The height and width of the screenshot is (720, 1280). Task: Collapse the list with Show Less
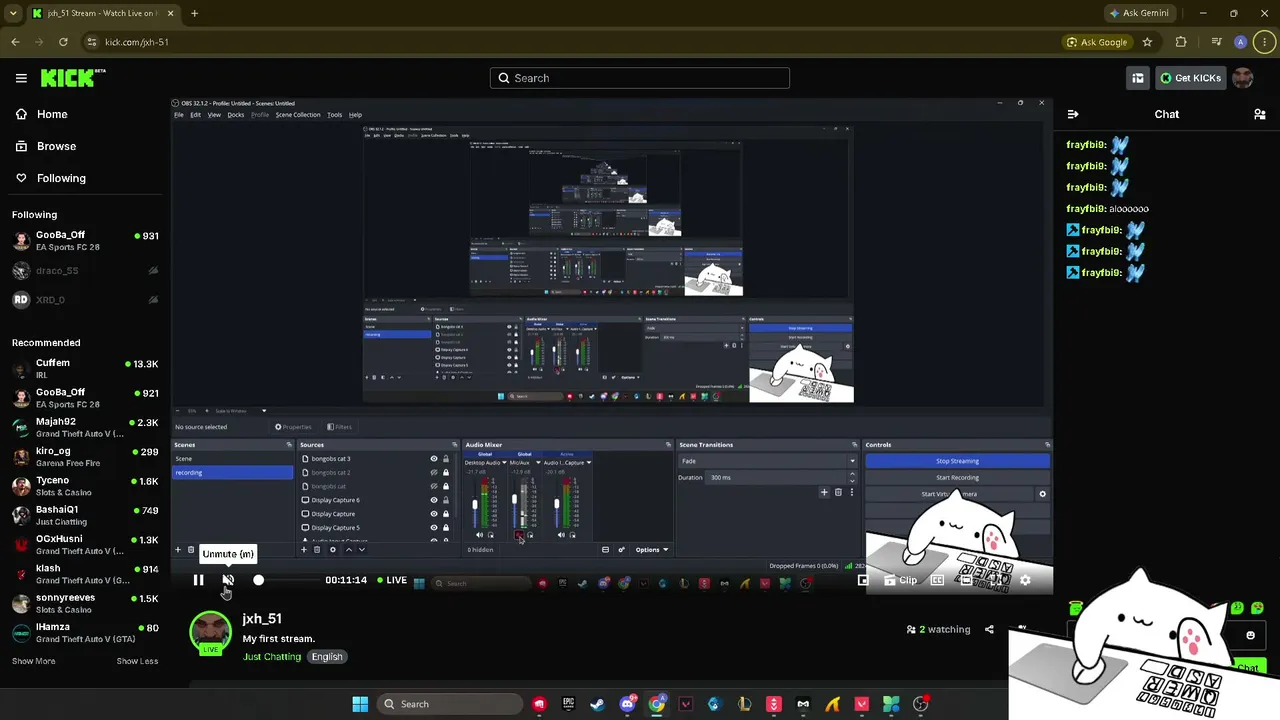coord(137,661)
